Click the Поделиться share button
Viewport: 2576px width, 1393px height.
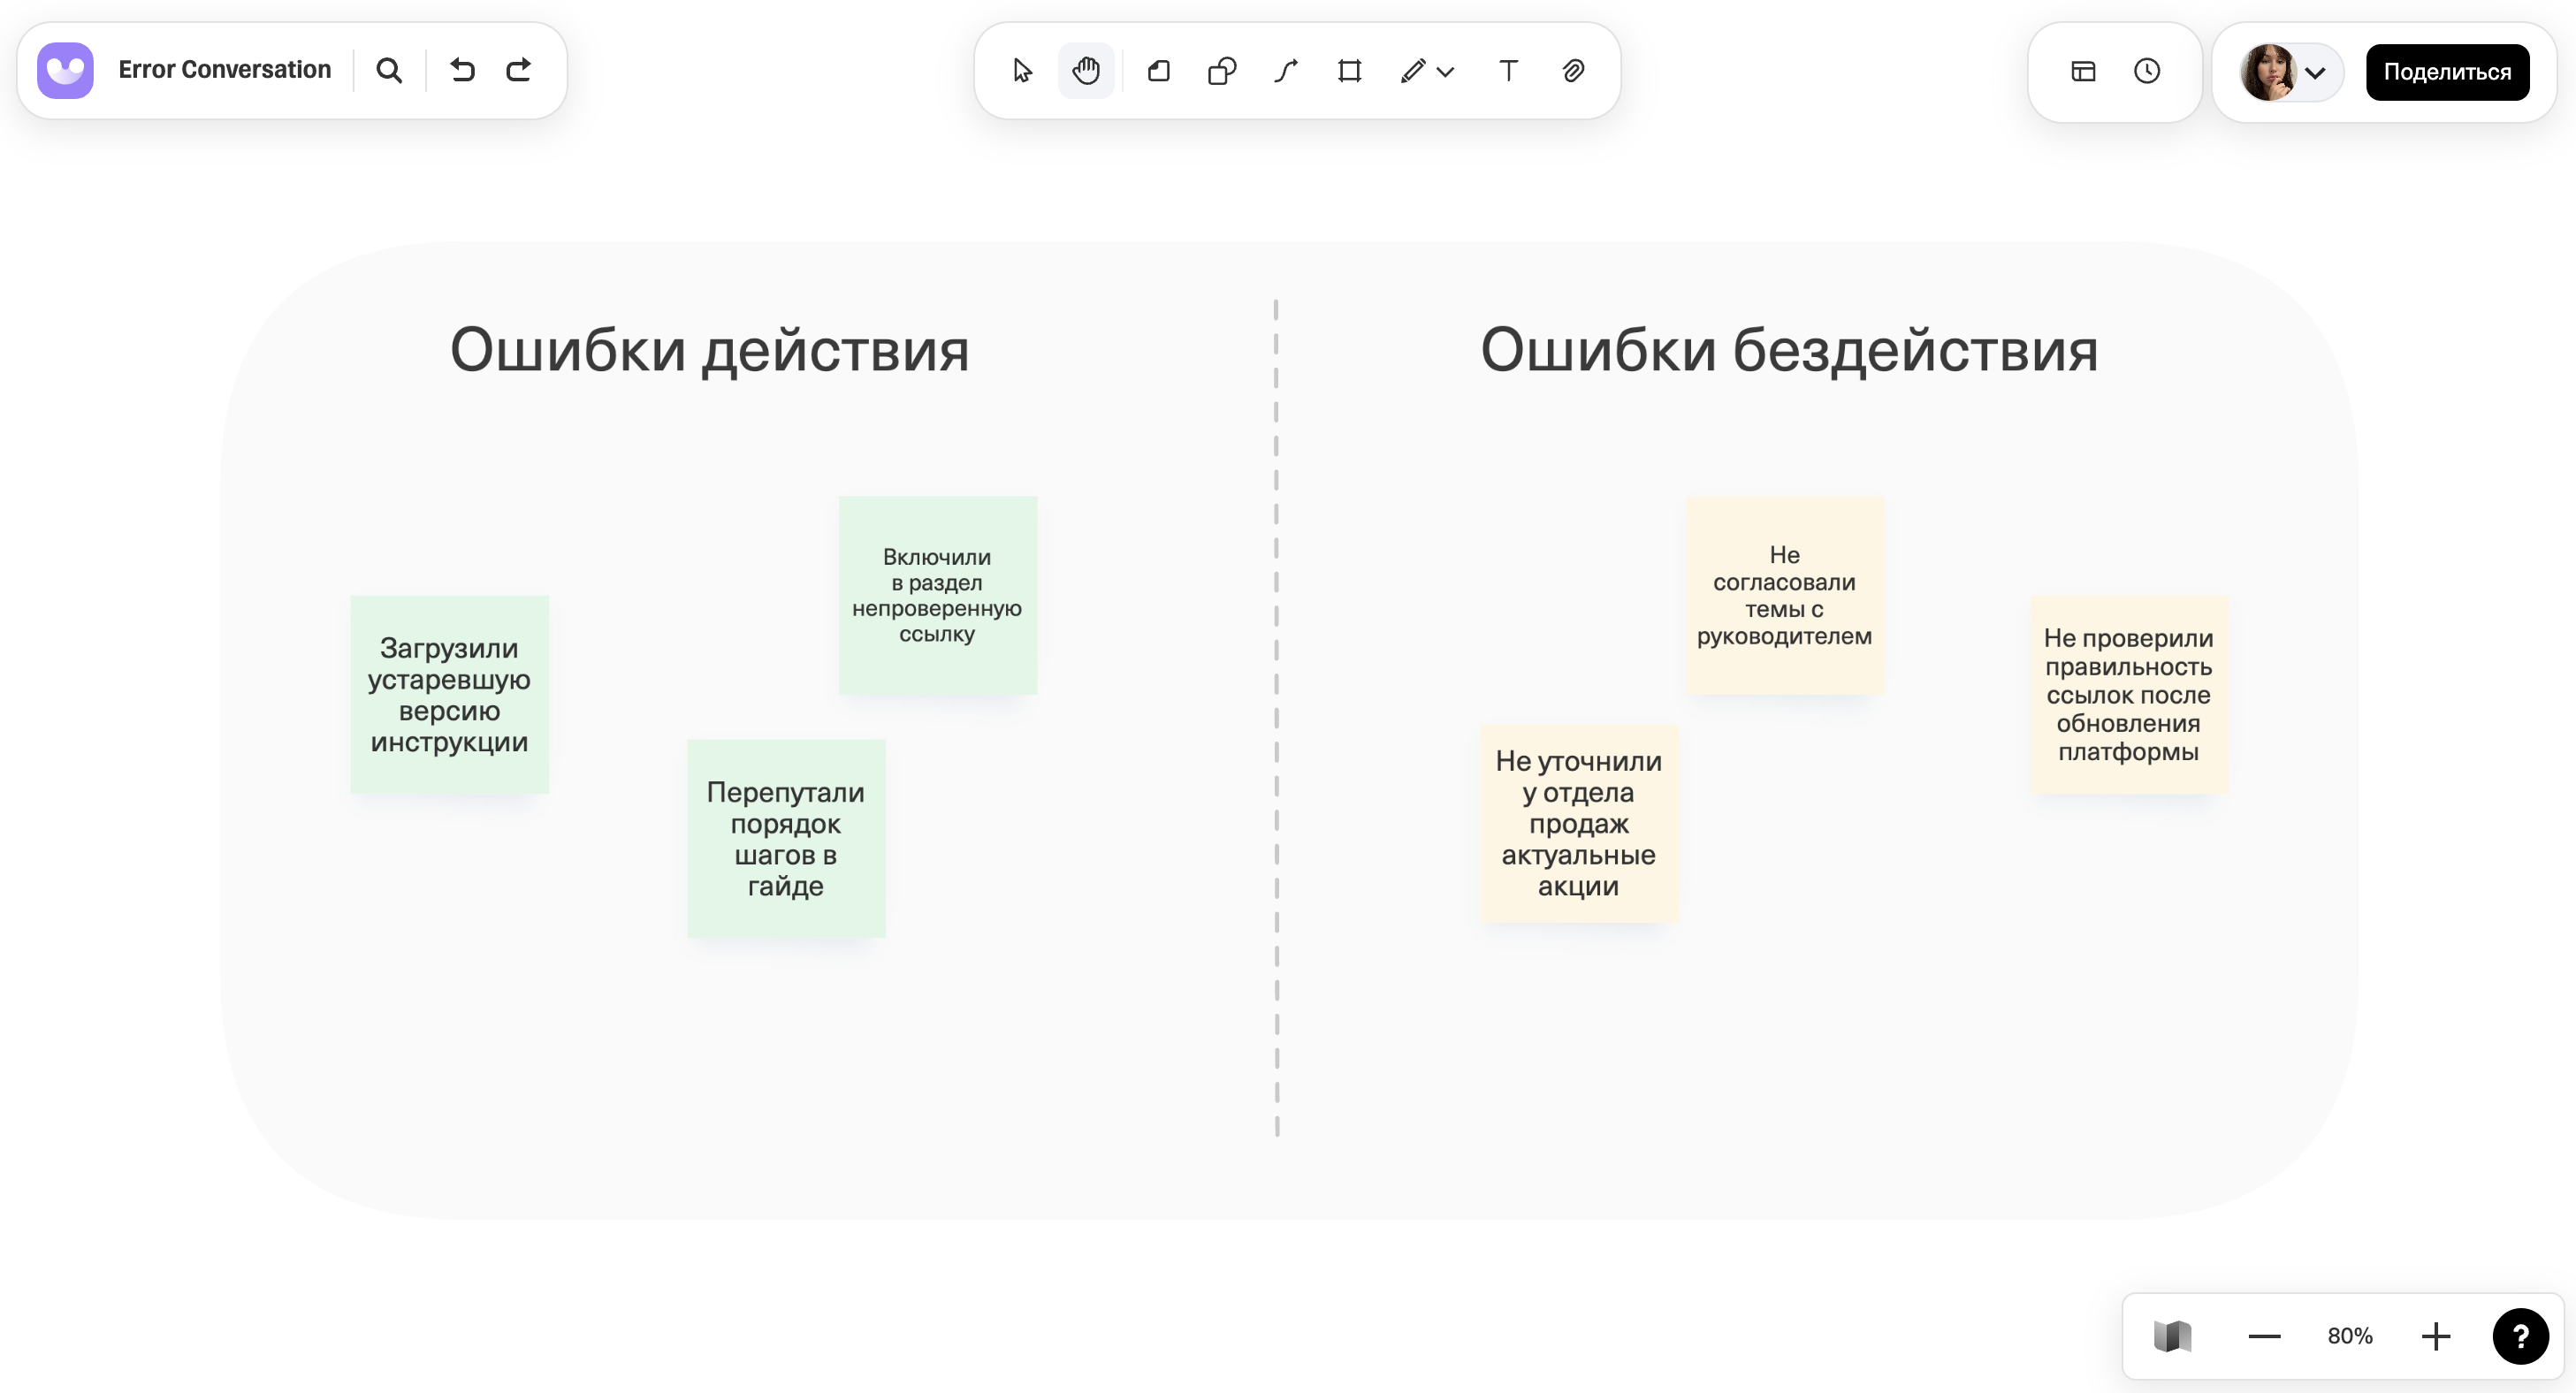click(2447, 71)
